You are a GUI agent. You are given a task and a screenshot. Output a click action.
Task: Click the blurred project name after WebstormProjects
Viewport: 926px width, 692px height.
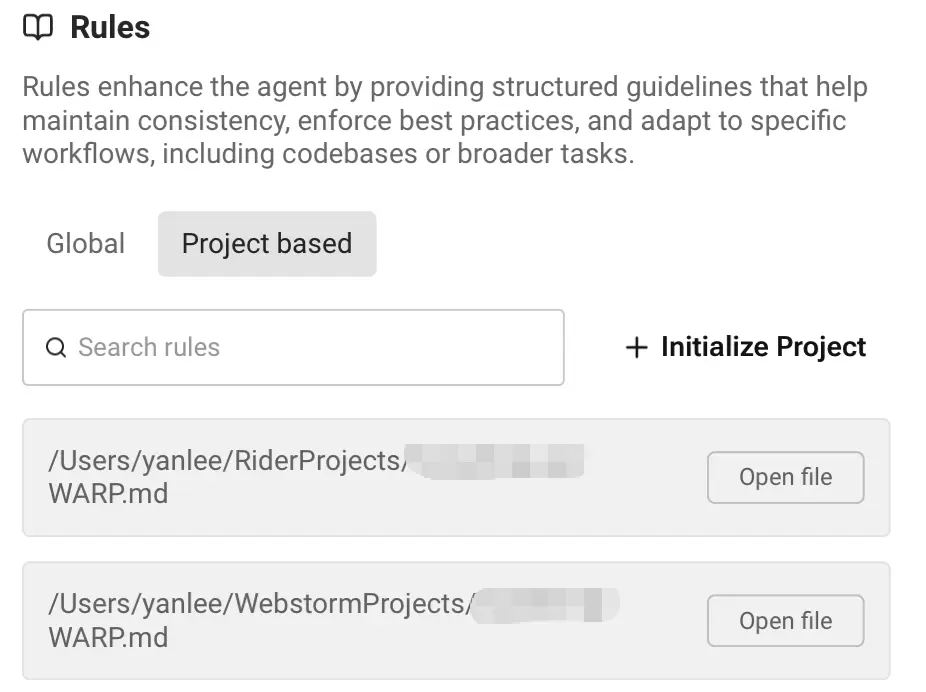(x=546, y=604)
